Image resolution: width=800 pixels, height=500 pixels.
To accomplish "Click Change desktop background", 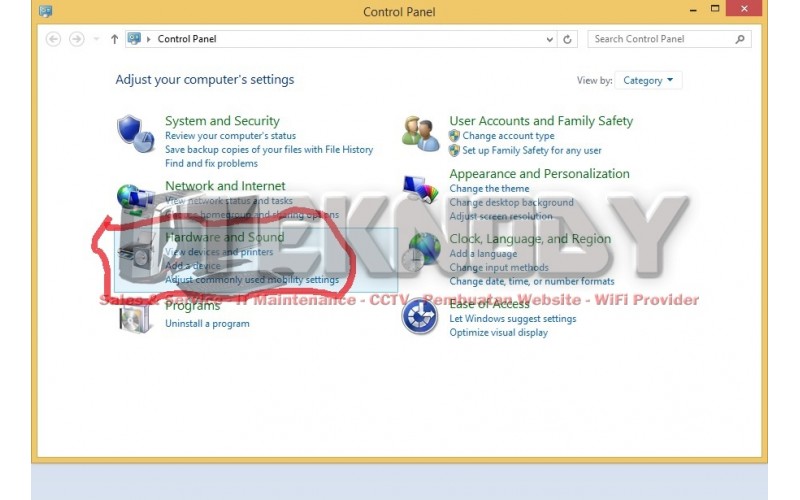I will click(x=511, y=203).
